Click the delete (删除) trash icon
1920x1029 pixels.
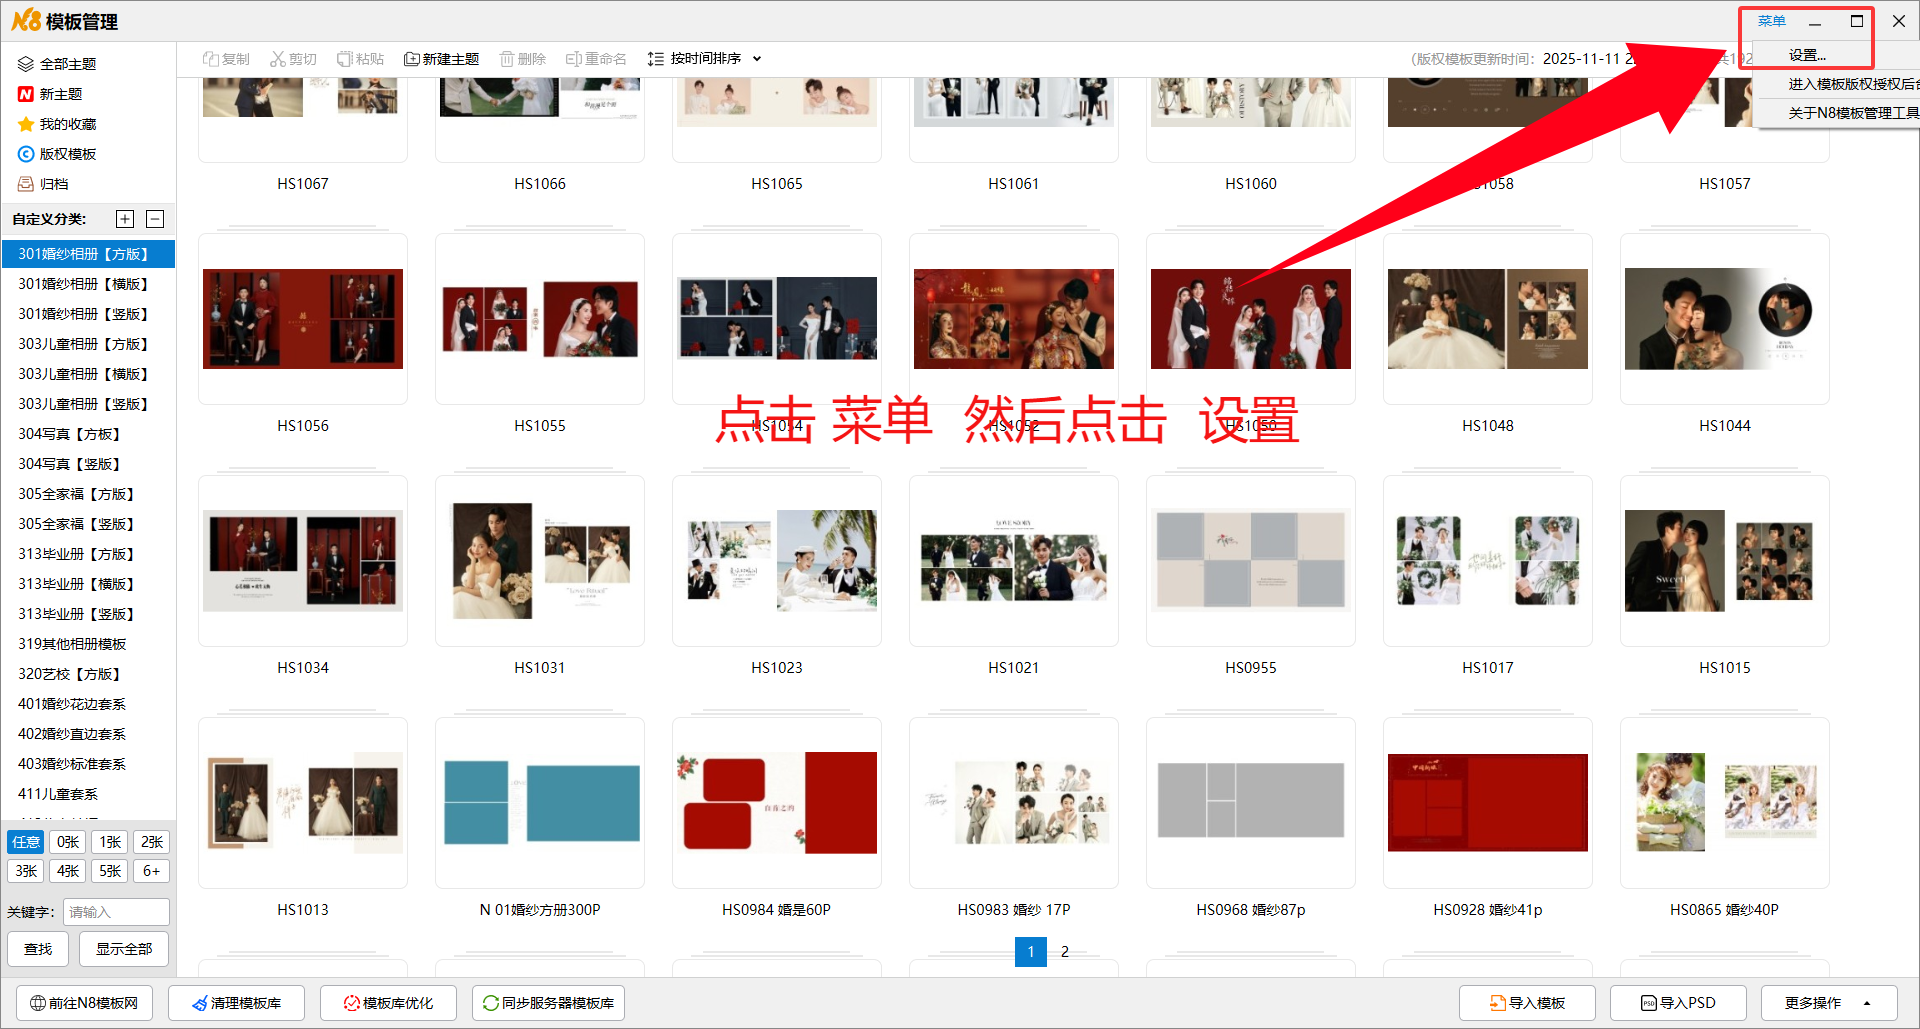[507, 59]
